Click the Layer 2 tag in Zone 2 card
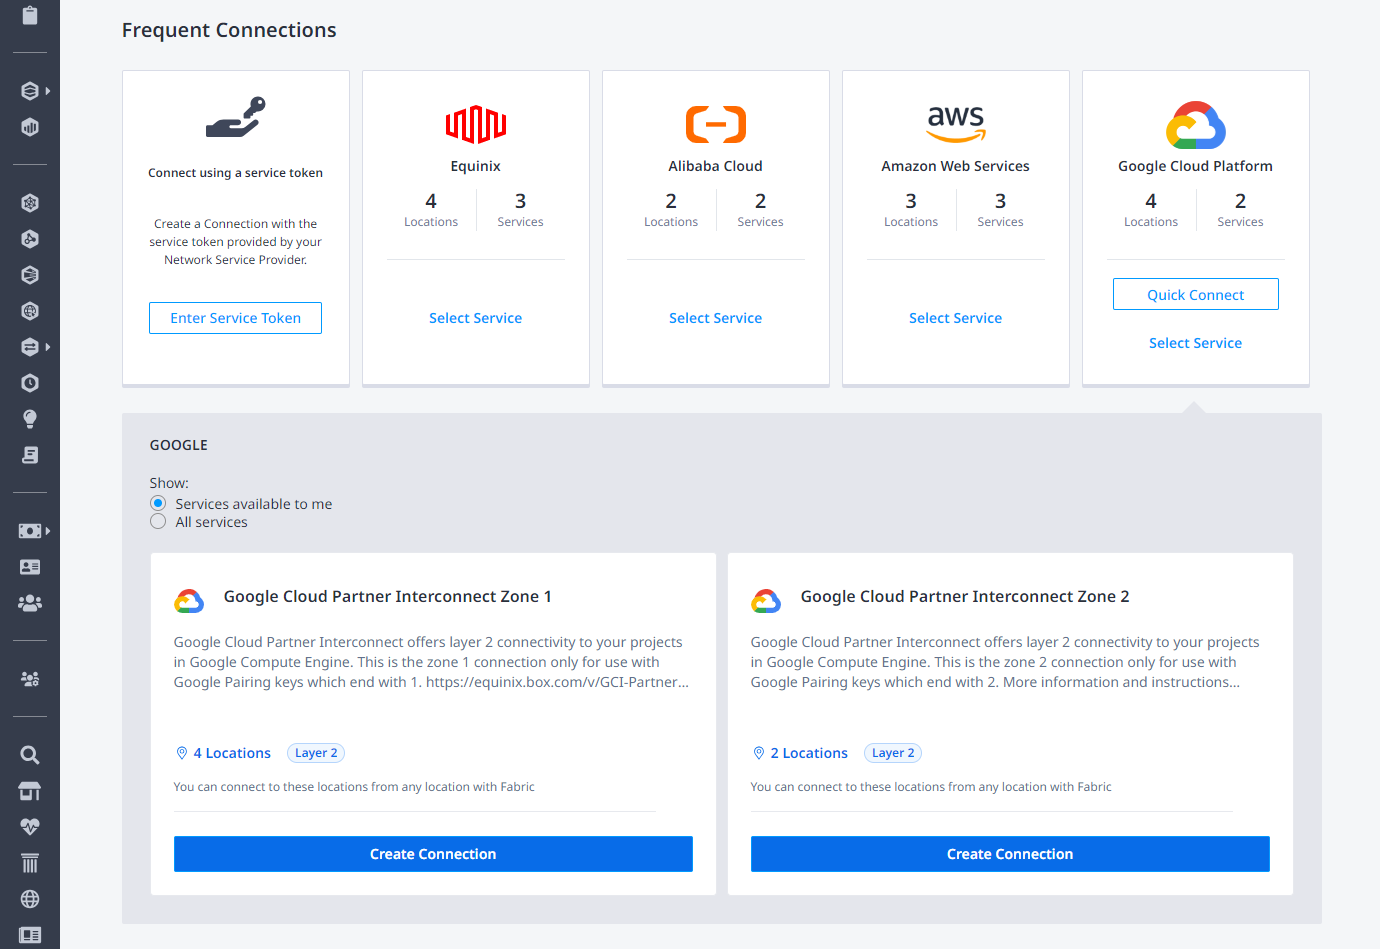Viewport: 1380px width, 949px height. [x=893, y=753]
